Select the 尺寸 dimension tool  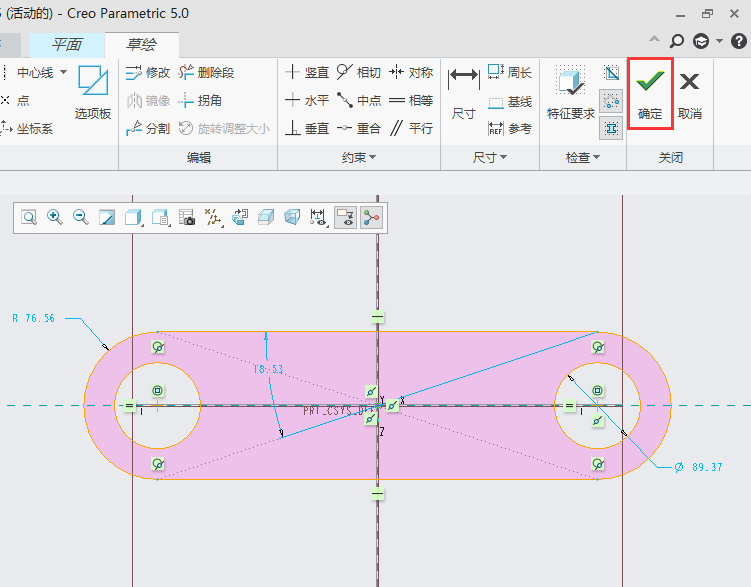click(x=463, y=93)
